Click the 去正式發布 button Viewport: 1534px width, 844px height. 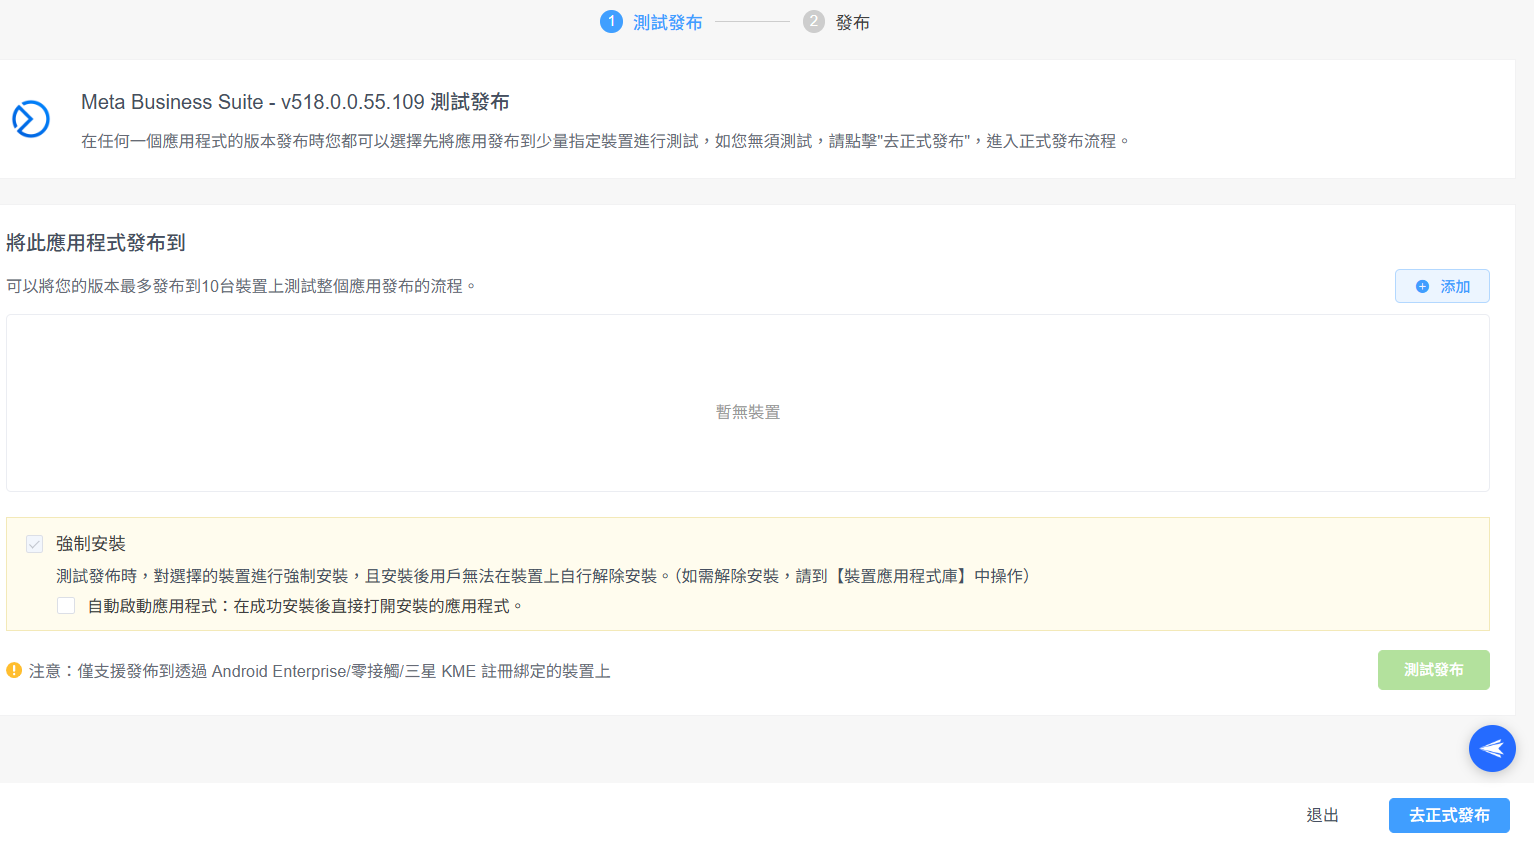pyautogui.click(x=1449, y=815)
